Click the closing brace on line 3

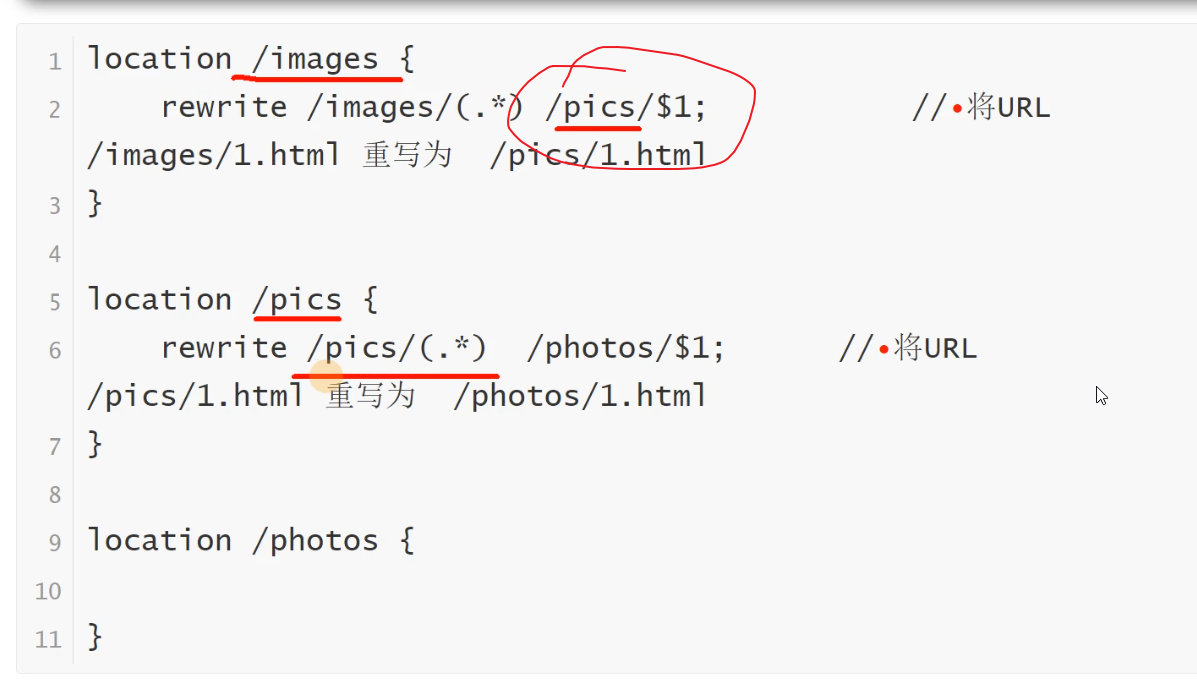(95, 203)
